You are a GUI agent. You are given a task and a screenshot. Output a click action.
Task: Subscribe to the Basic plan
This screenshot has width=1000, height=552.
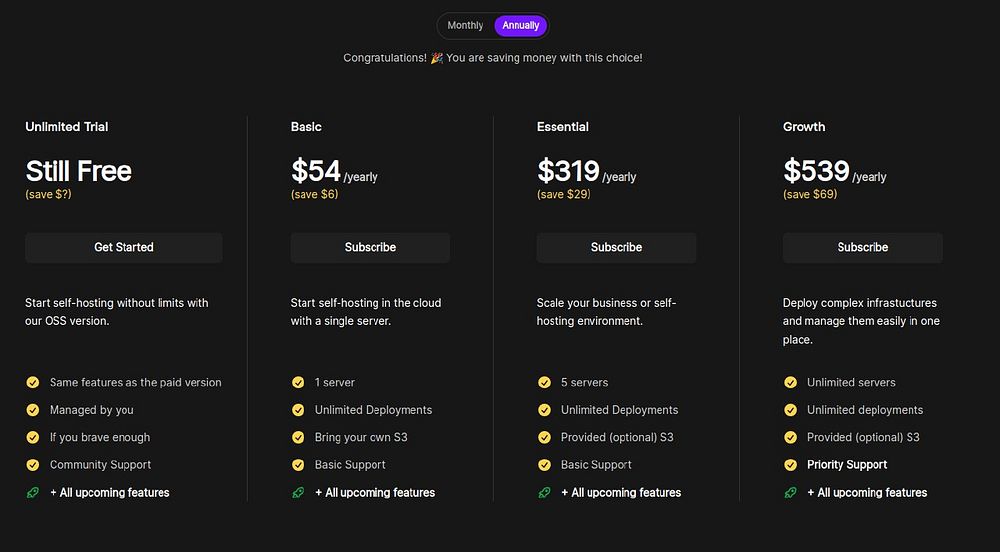click(370, 247)
